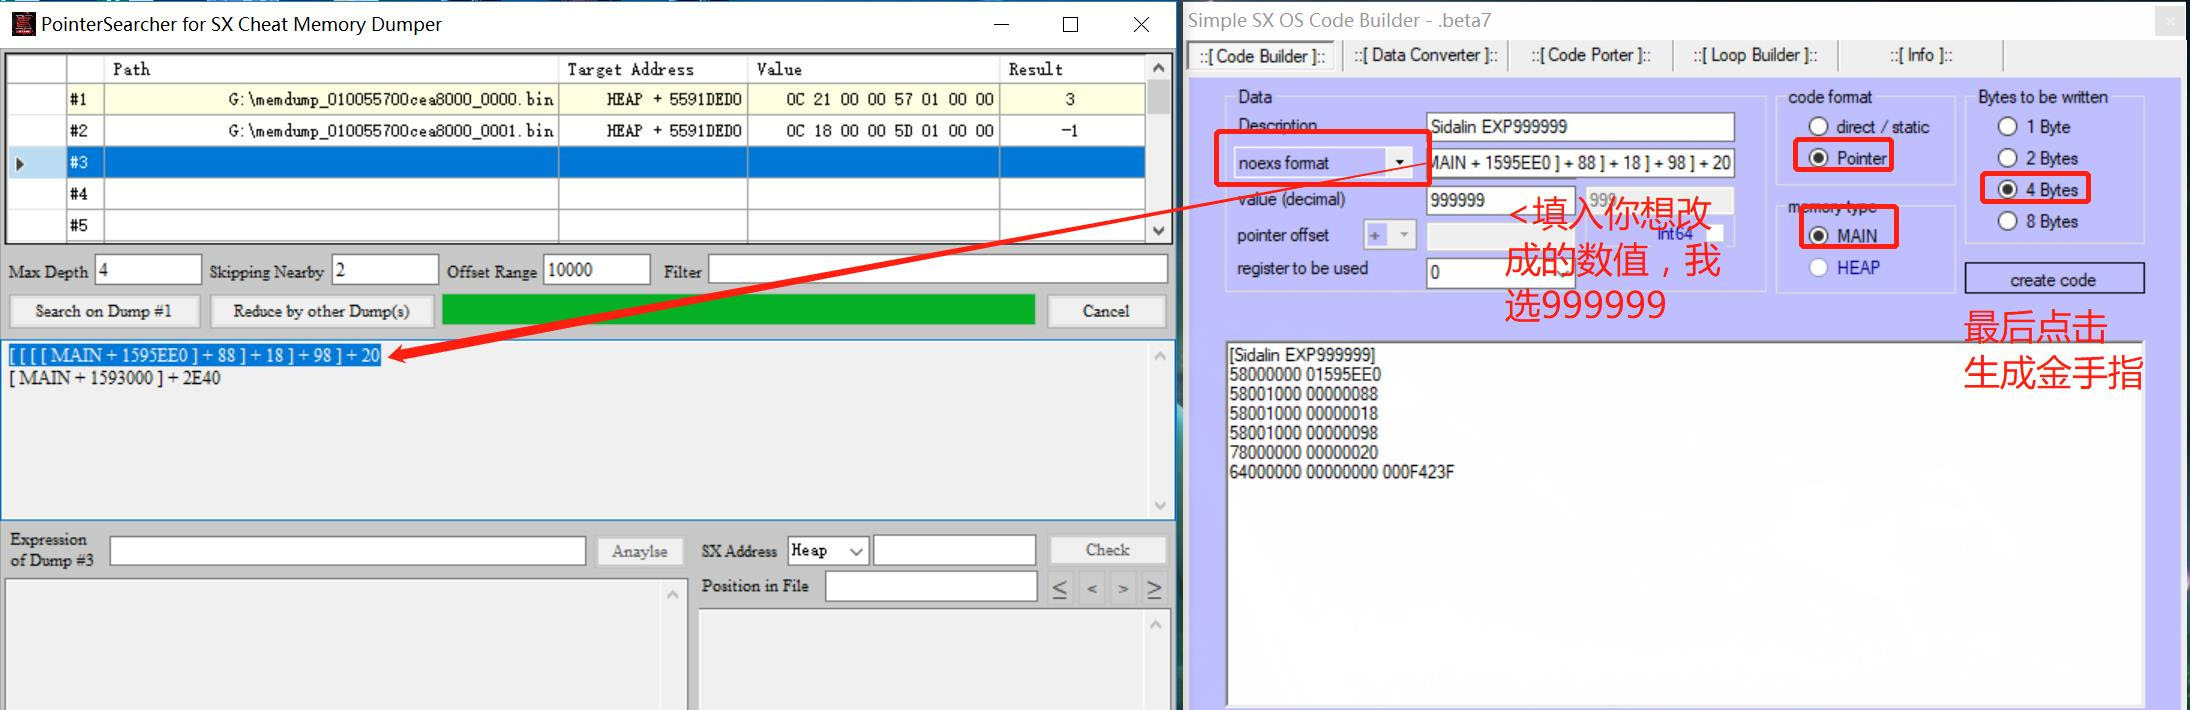This screenshot has width=2190, height=710.
Task: Click the Description field Sidalin EXP999999
Action: pyautogui.click(x=1580, y=127)
